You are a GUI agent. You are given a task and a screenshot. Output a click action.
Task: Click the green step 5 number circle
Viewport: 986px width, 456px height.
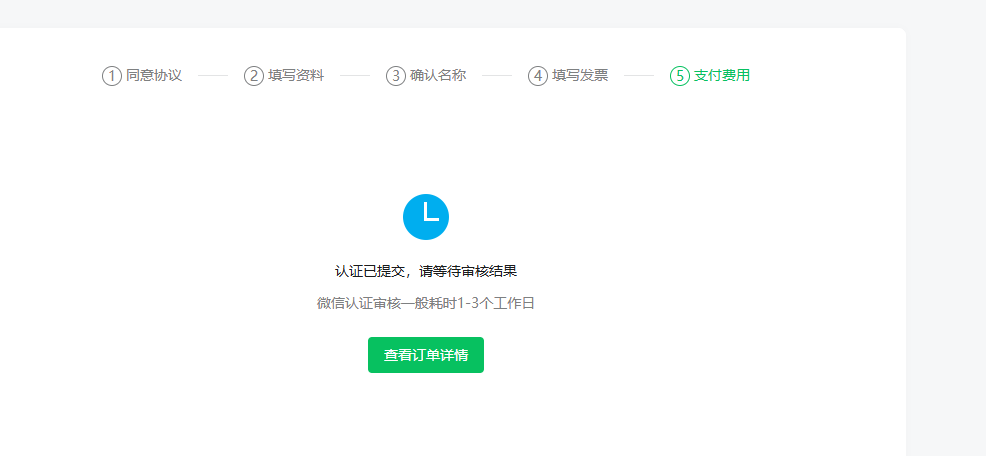pyautogui.click(x=680, y=76)
